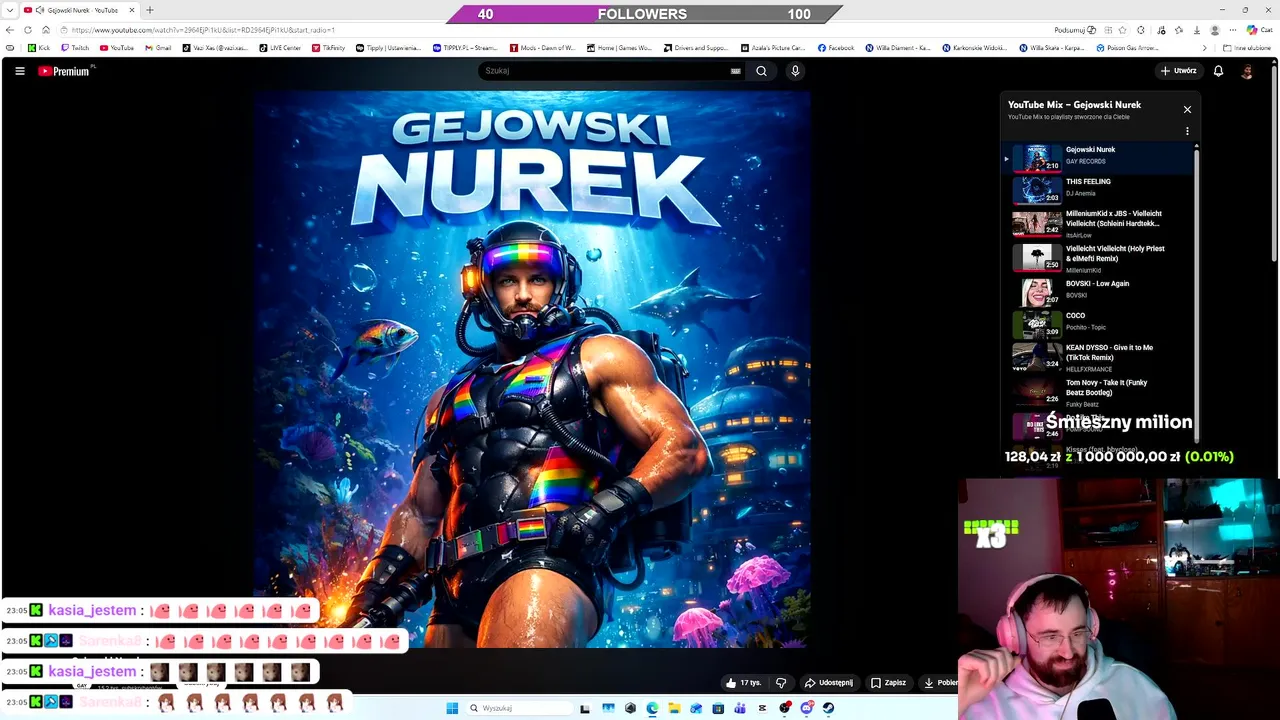
Task: Reload the page with refresh icon
Action: [x=28, y=30]
